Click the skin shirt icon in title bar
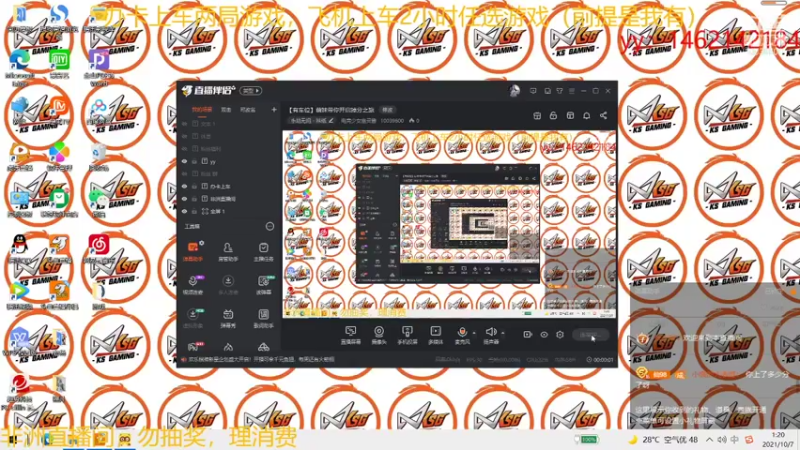 tap(560, 91)
